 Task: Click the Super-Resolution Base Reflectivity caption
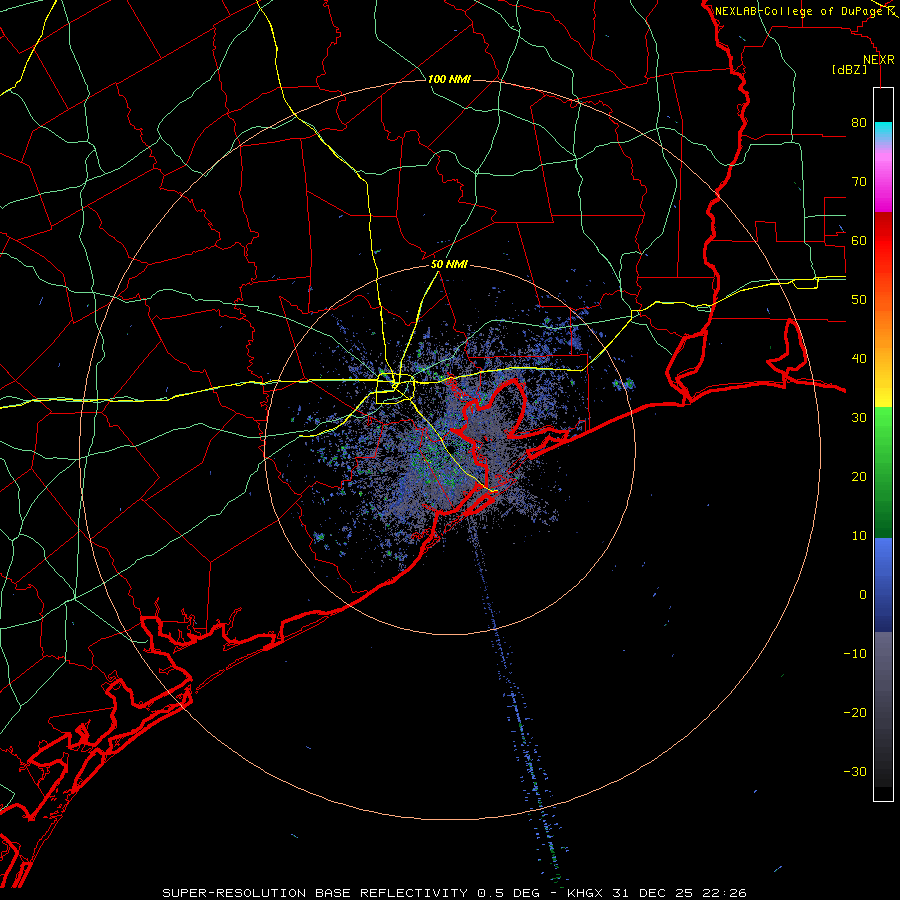[x=351, y=893]
